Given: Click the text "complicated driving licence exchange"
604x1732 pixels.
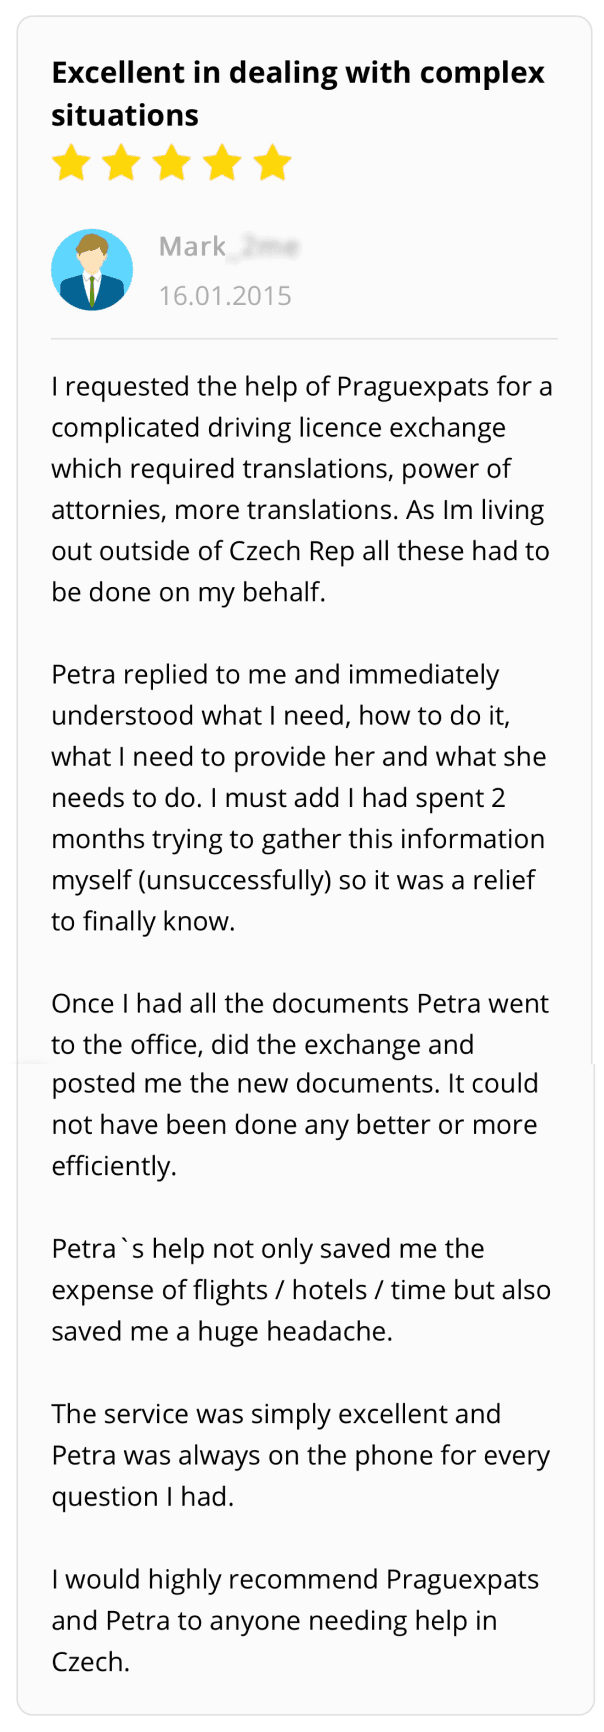Looking at the screenshot, I should pos(279,428).
